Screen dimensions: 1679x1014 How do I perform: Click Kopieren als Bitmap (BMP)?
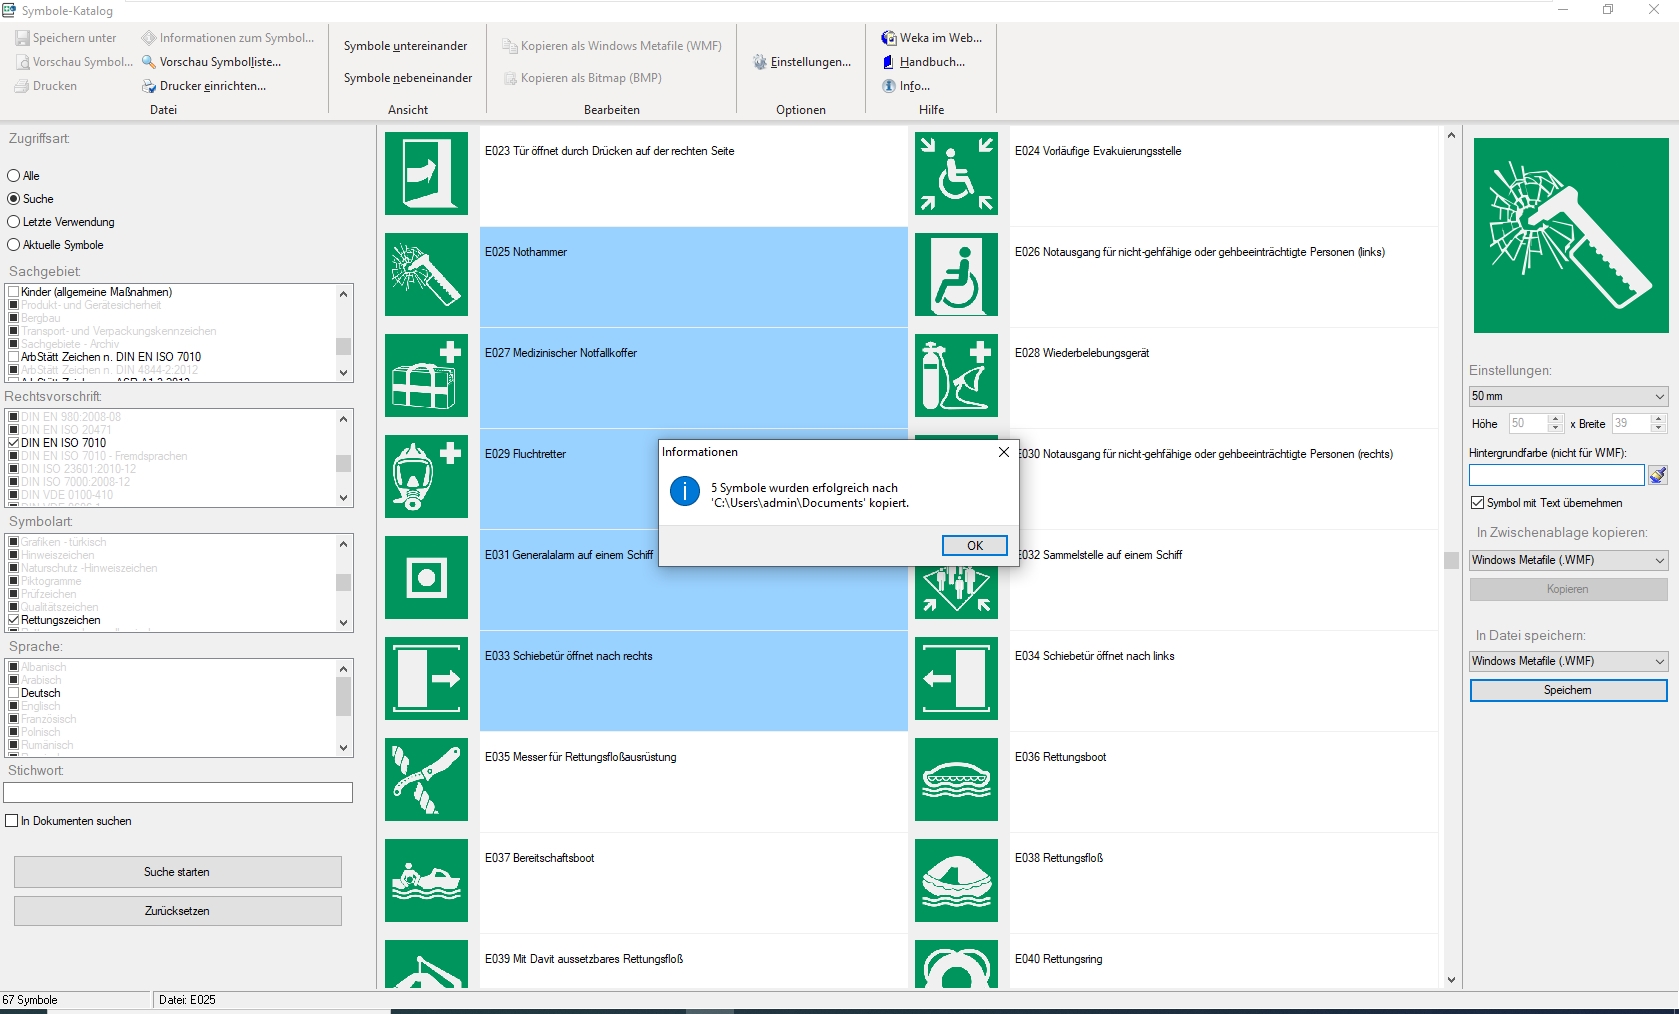click(582, 78)
